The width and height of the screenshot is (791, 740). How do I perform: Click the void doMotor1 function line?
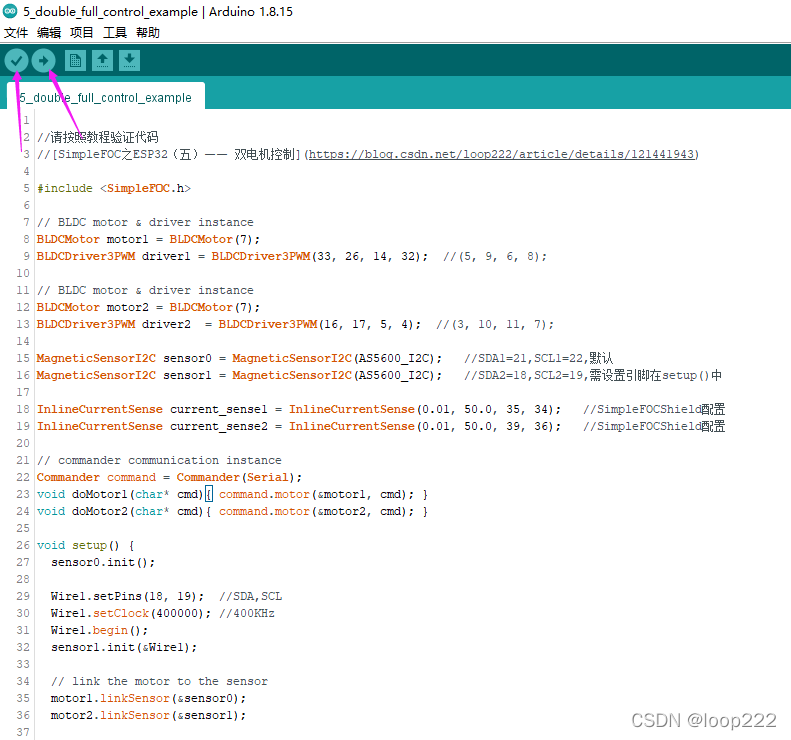point(232,494)
